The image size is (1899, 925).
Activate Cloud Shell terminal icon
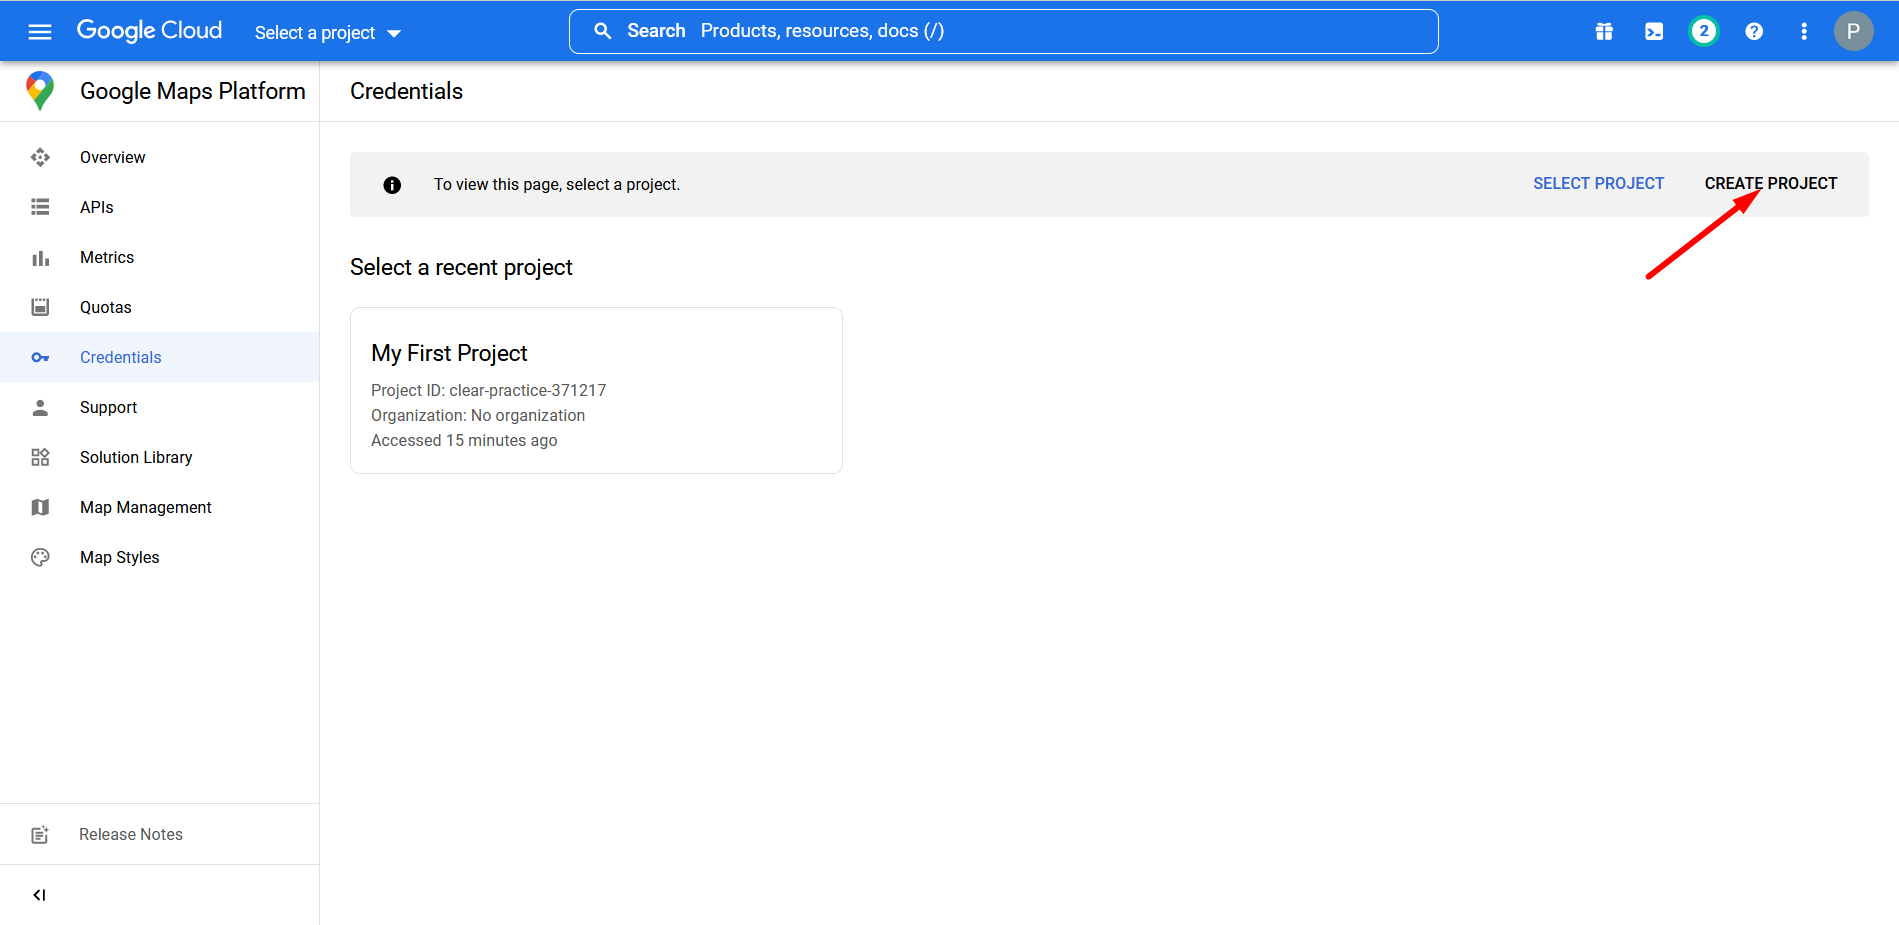[x=1654, y=32]
